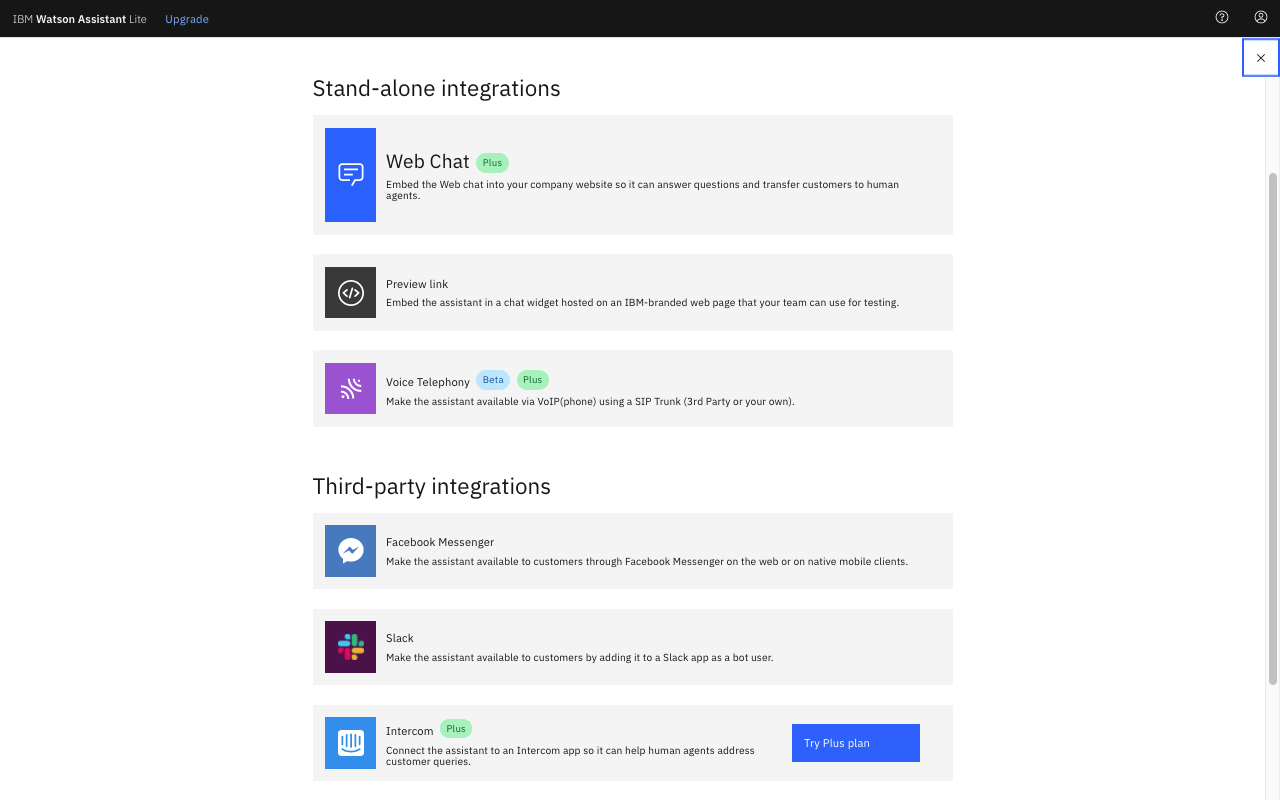The width and height of the screenshot is (1280, 800).
Task: Click the vertical scrollbar thumb
Action: click(1273, 428)
